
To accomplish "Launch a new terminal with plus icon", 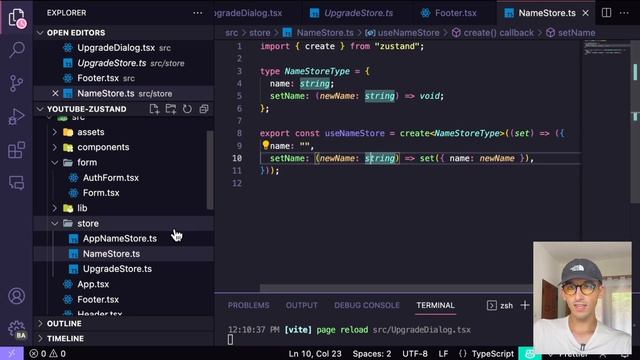I will click(525, 305).
